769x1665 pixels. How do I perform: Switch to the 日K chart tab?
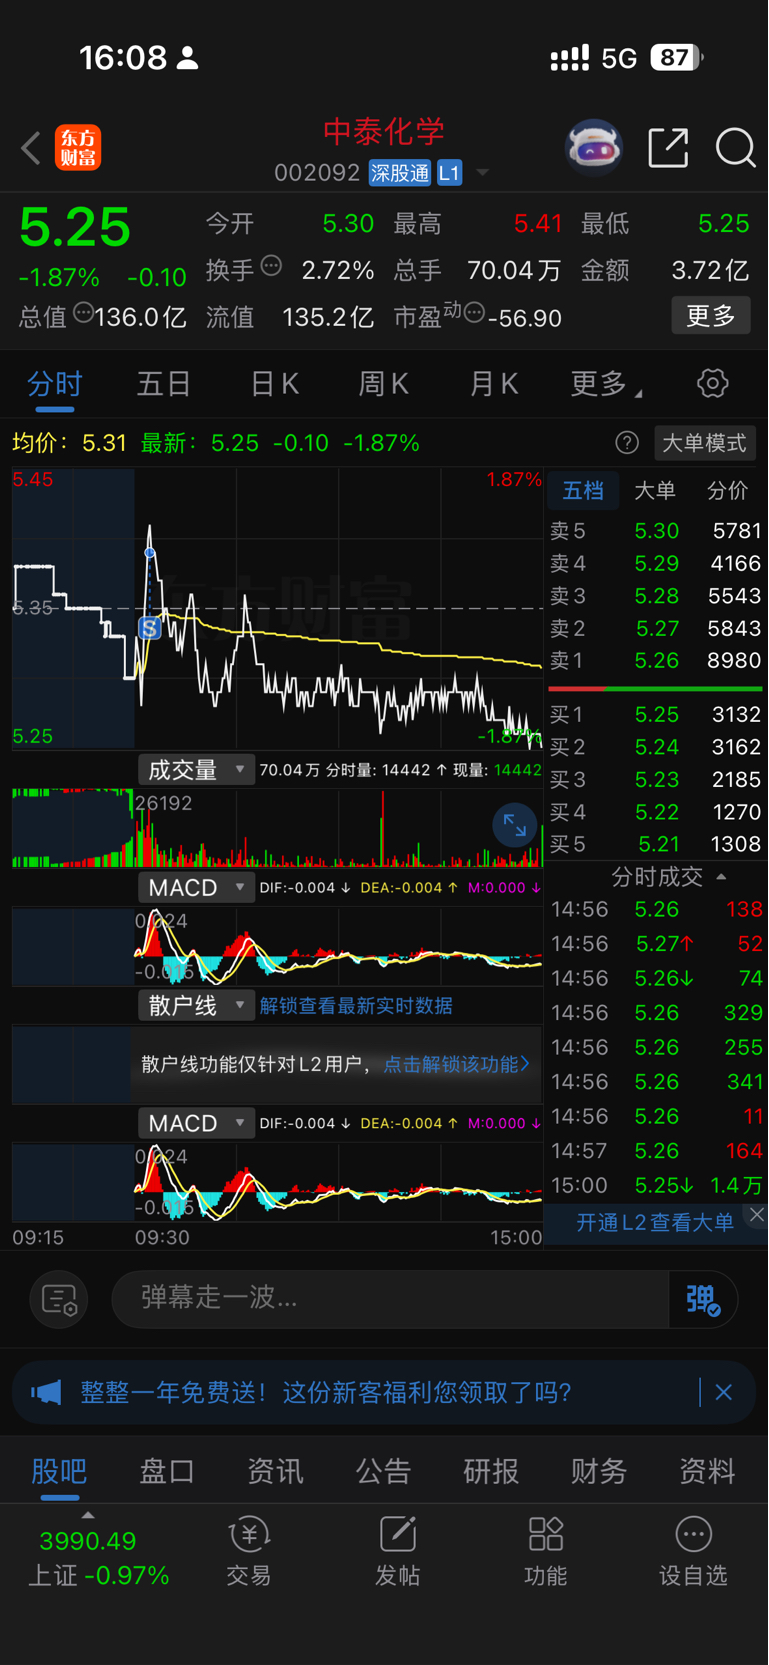275,384
